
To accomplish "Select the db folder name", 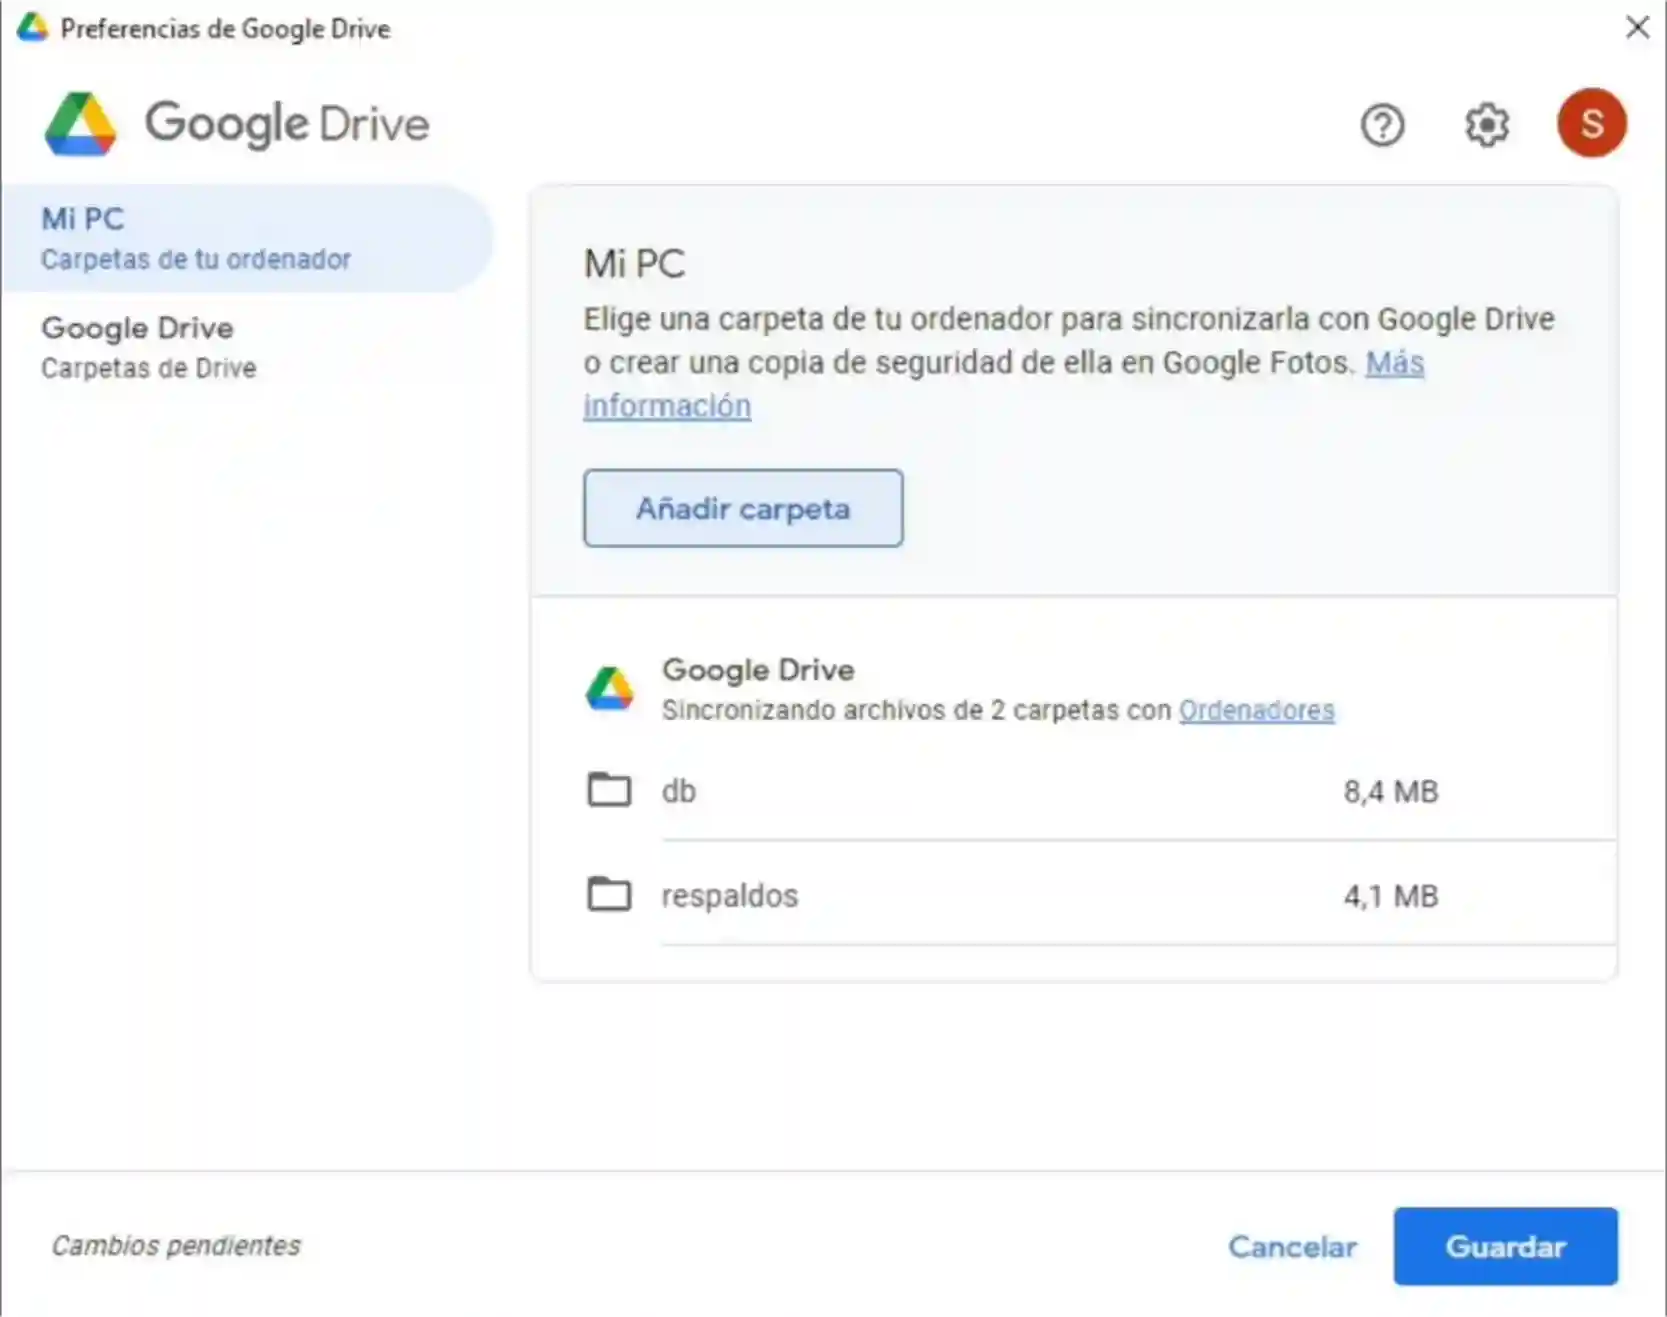I will tap(678, 791).
